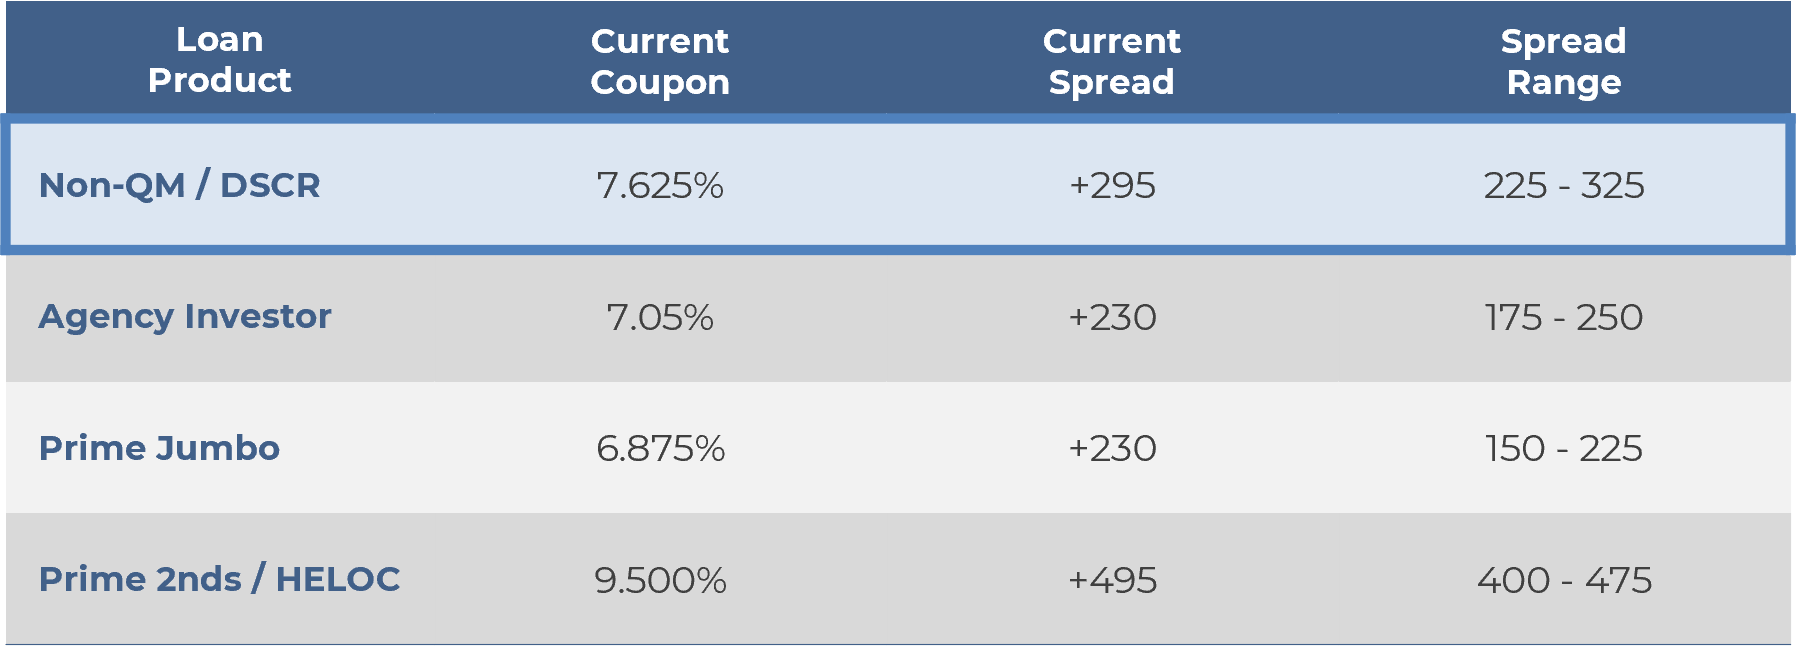Click the +295 current spread cell

pyautogui.click(x=1112, y=185)
